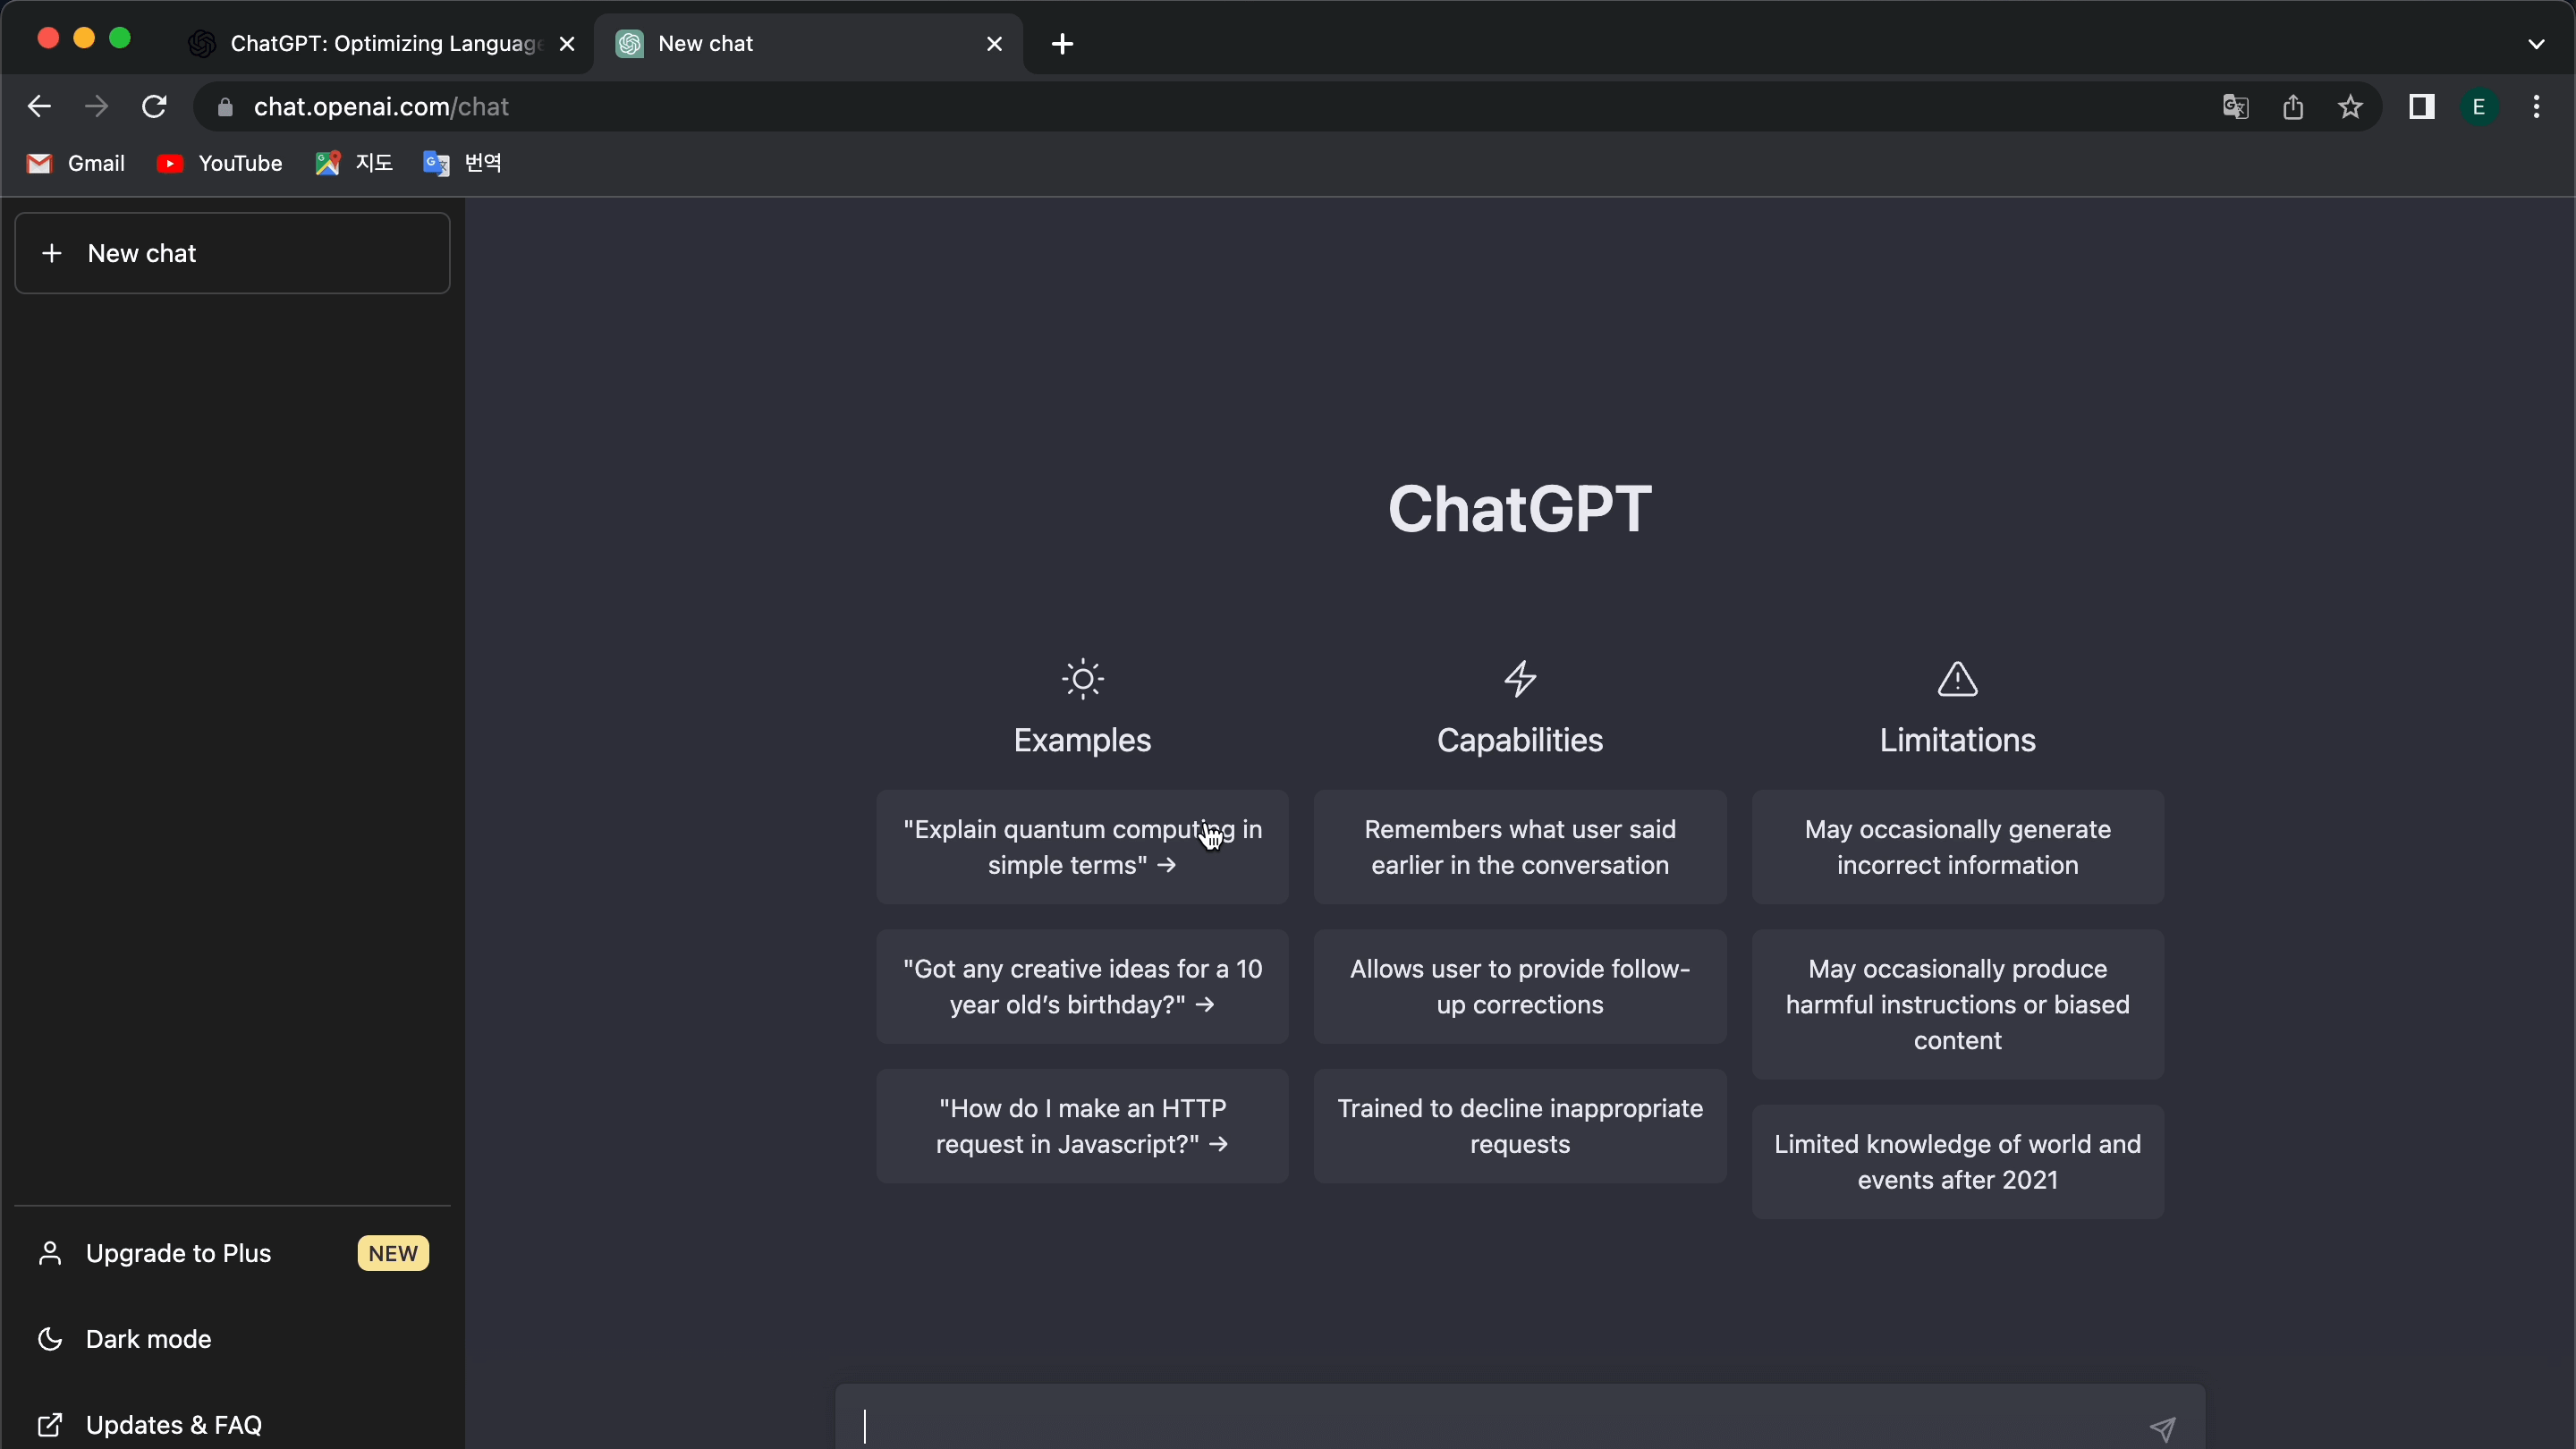Click the Capabilities column heading

click(1520, 740)
